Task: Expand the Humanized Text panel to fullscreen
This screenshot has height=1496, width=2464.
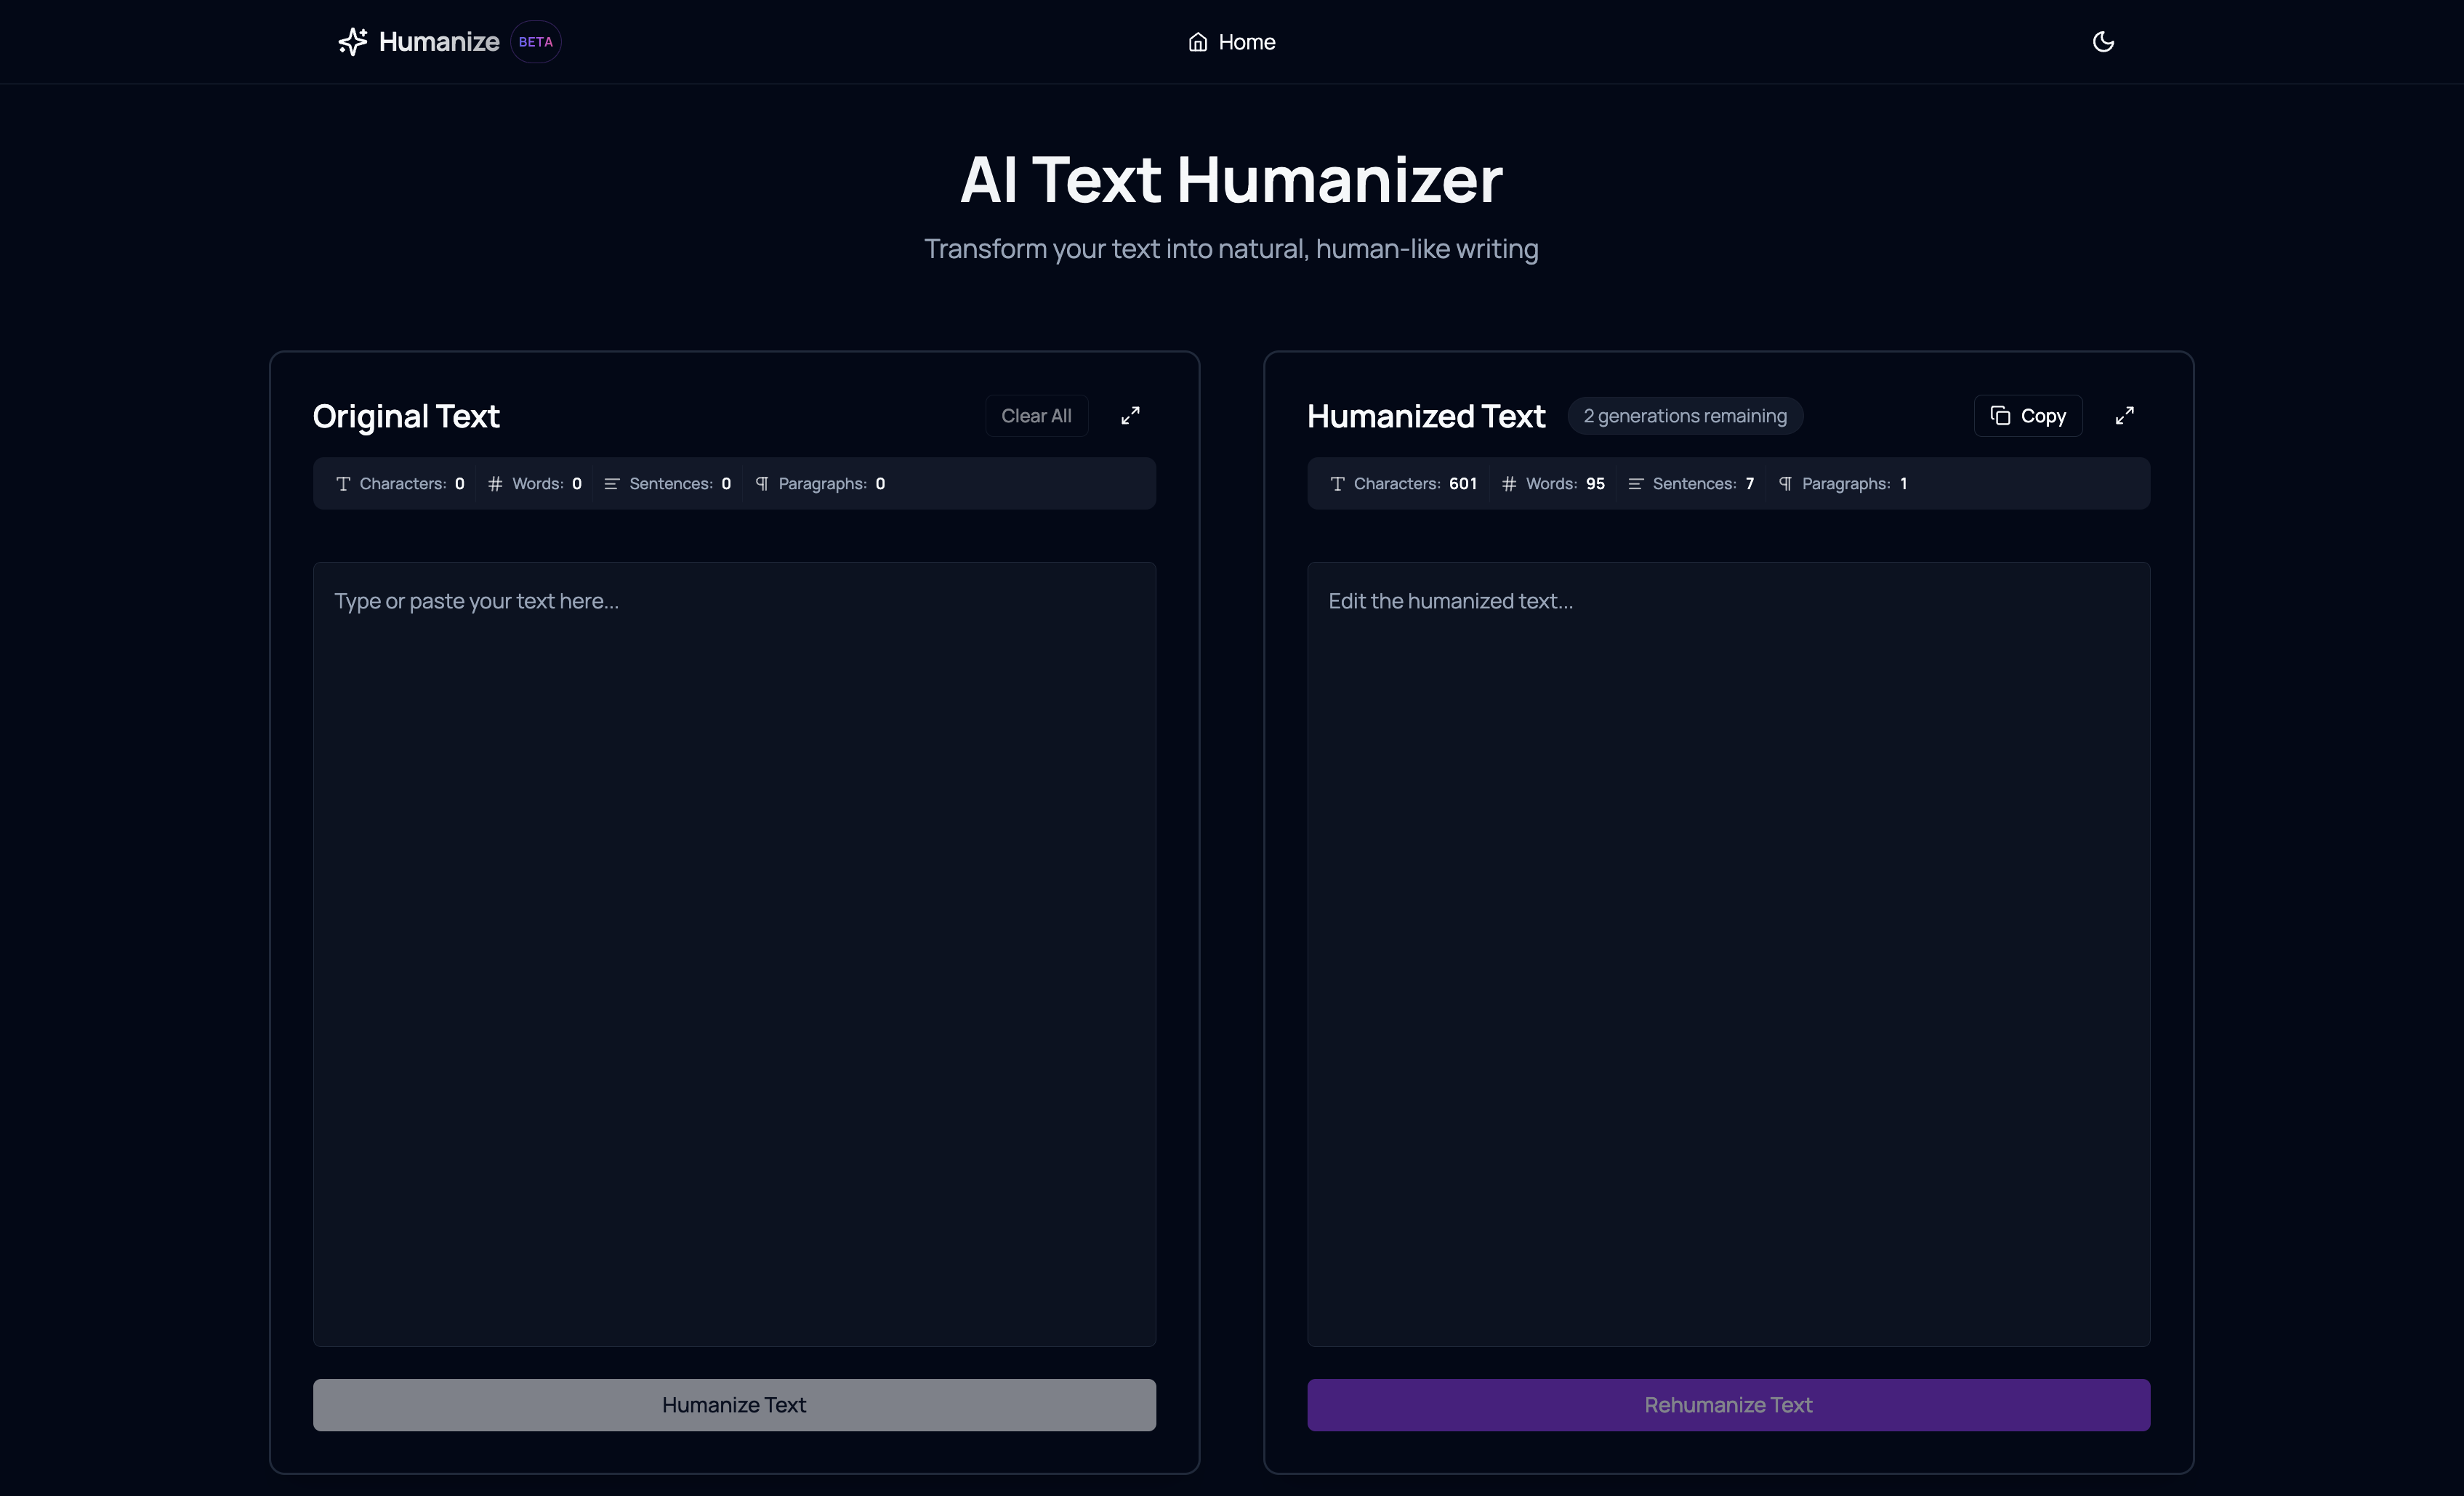Action: click(x=2124, y=415)
